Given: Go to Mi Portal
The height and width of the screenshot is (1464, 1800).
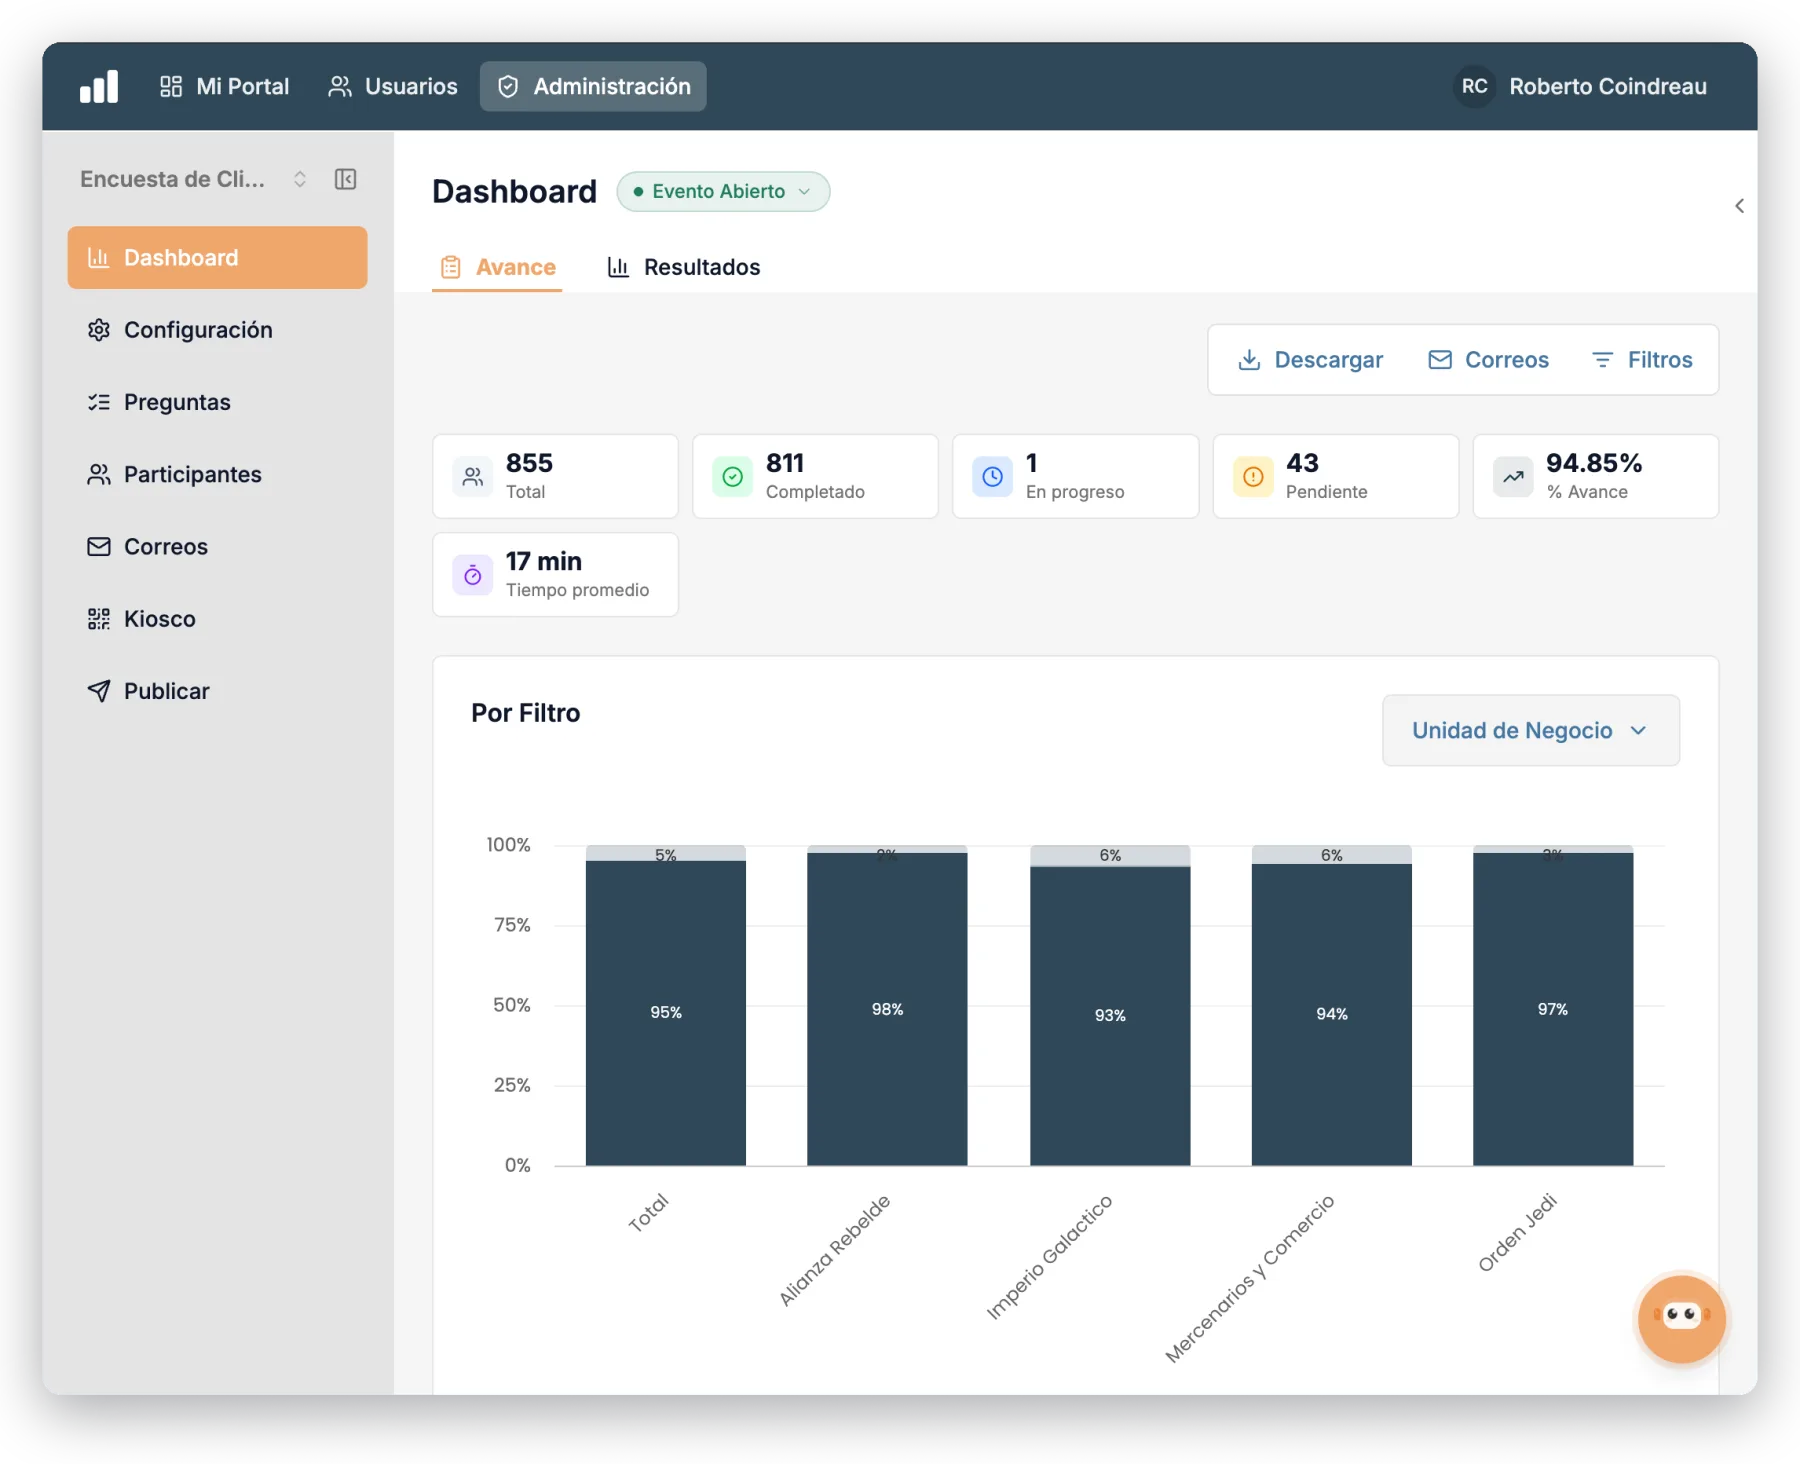Looking at the screenshot, I should pos(224,87).
